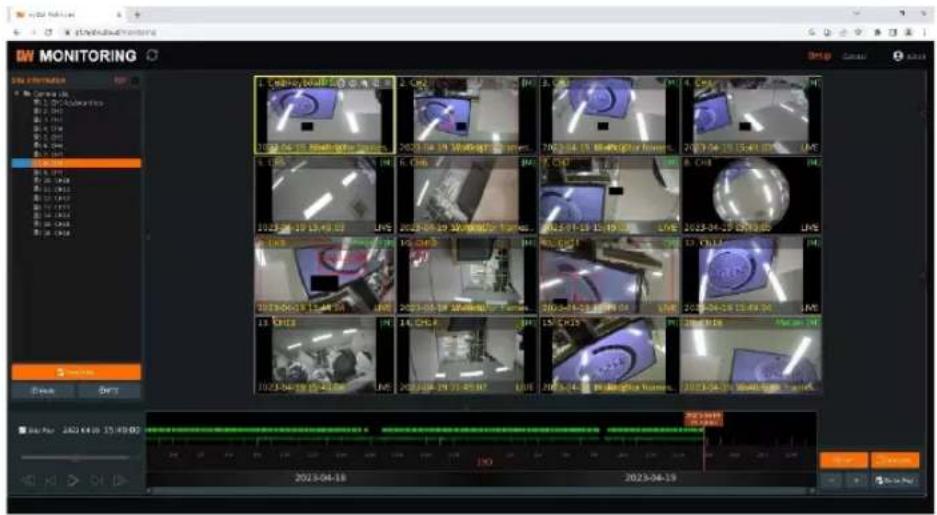Image resolution: width=937 pixels, height=515 pixels.
Task: Click the play button in playback controls
Action: 74,480
